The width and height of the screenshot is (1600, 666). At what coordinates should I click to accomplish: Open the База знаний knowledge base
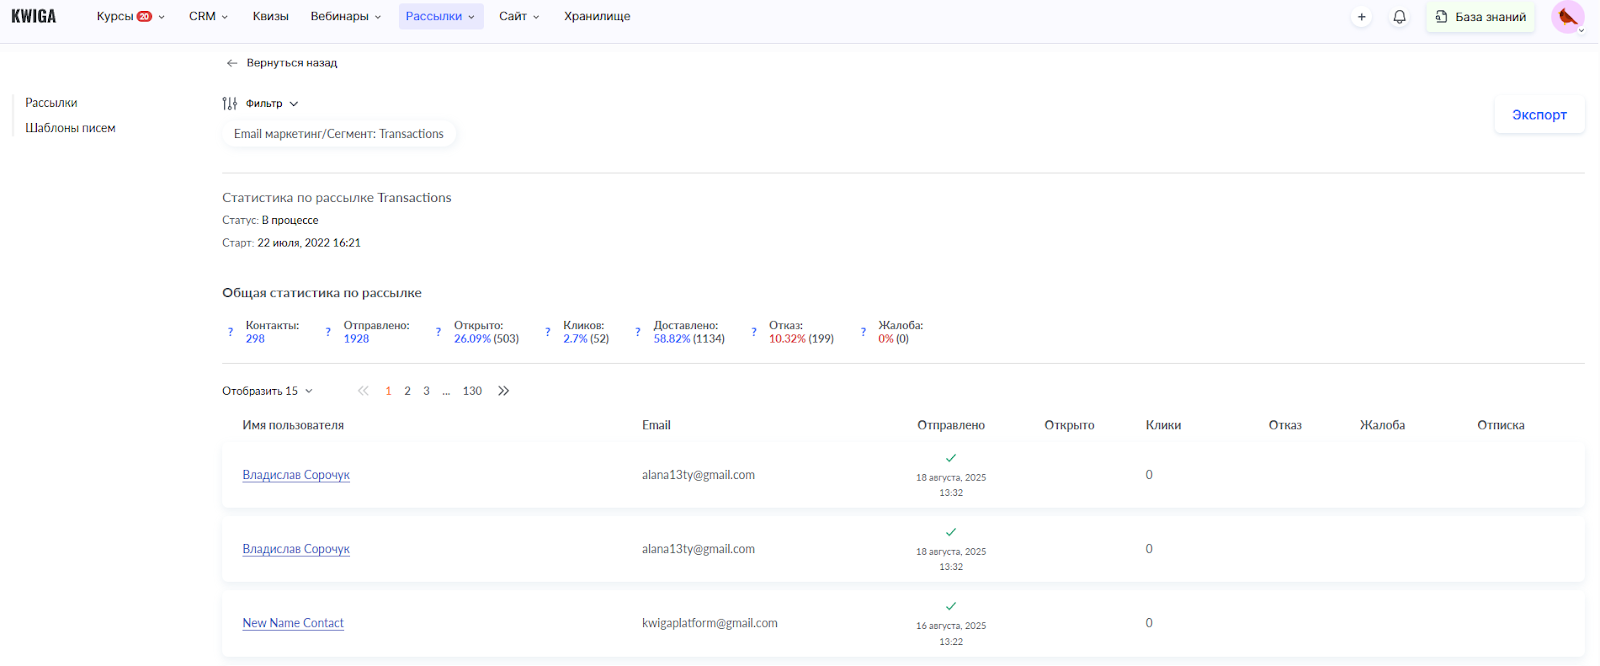(x=1480, y=17)
